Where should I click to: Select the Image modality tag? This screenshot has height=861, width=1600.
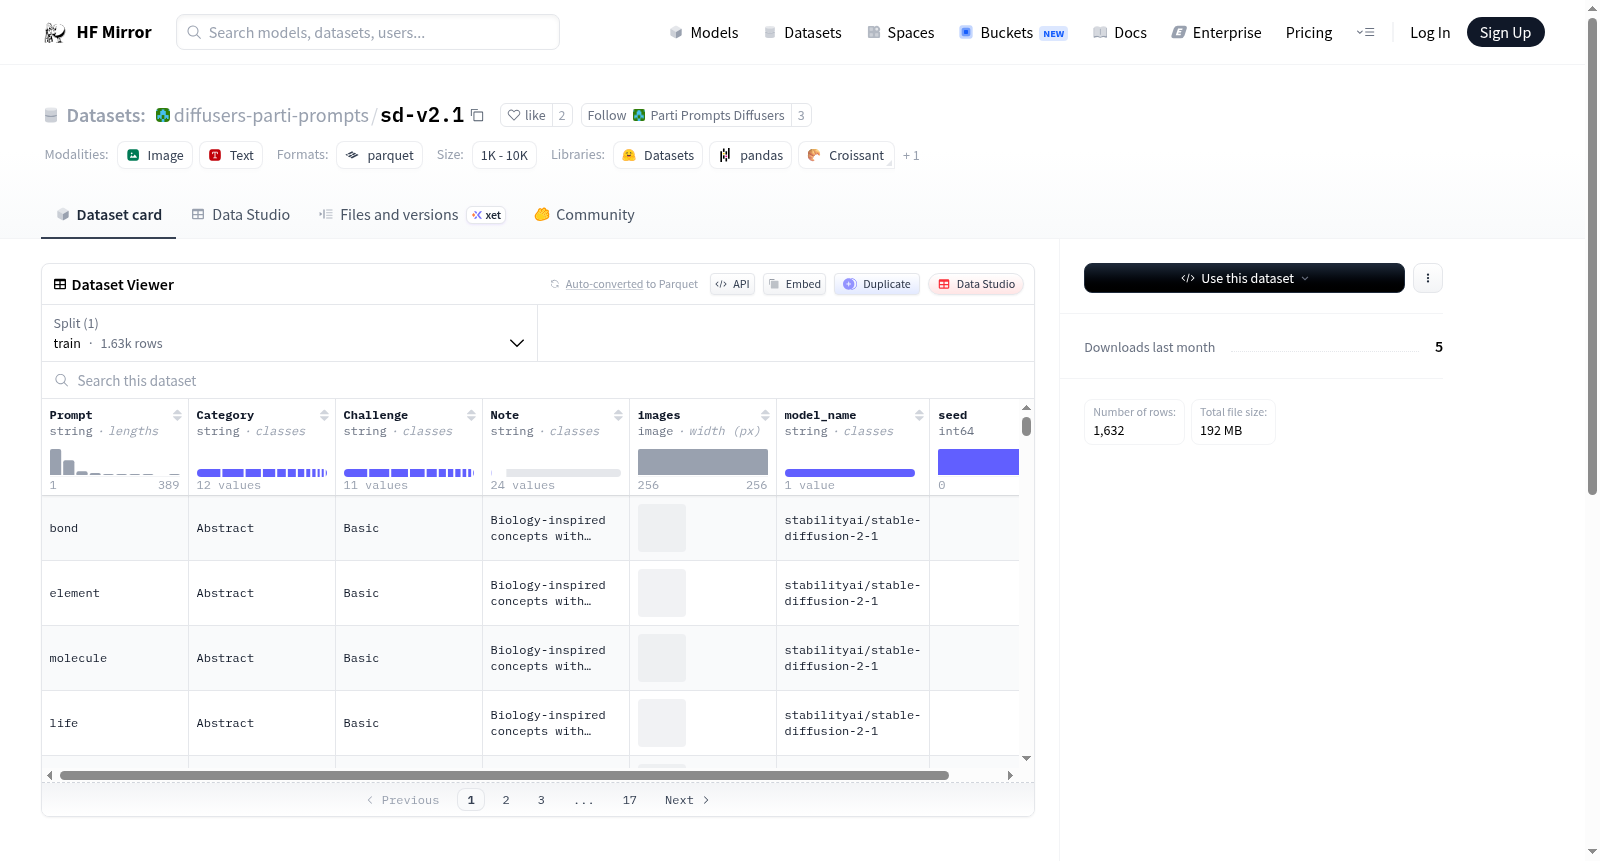155,155
